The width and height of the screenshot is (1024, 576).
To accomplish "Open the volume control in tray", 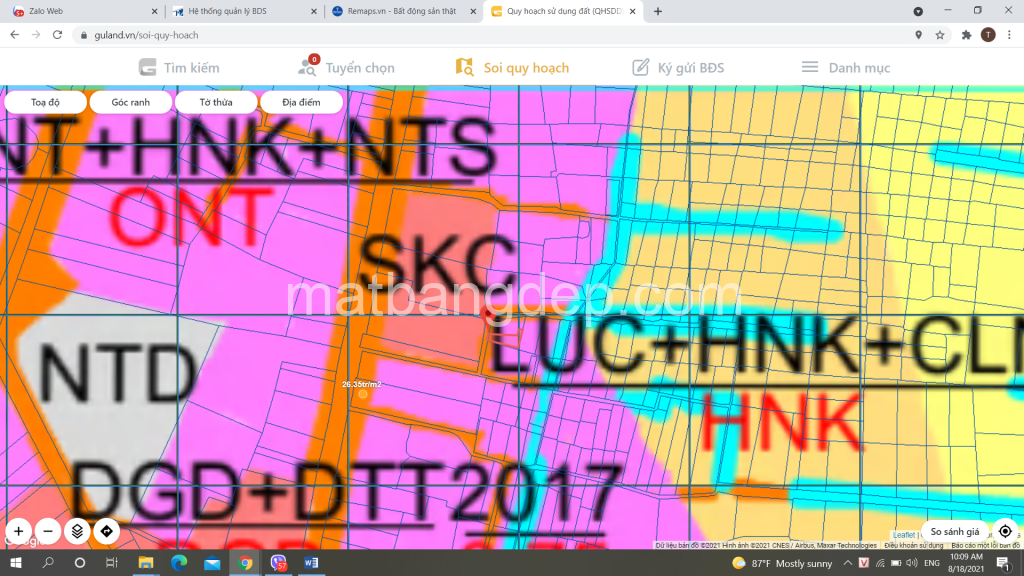I will point(912,563).
